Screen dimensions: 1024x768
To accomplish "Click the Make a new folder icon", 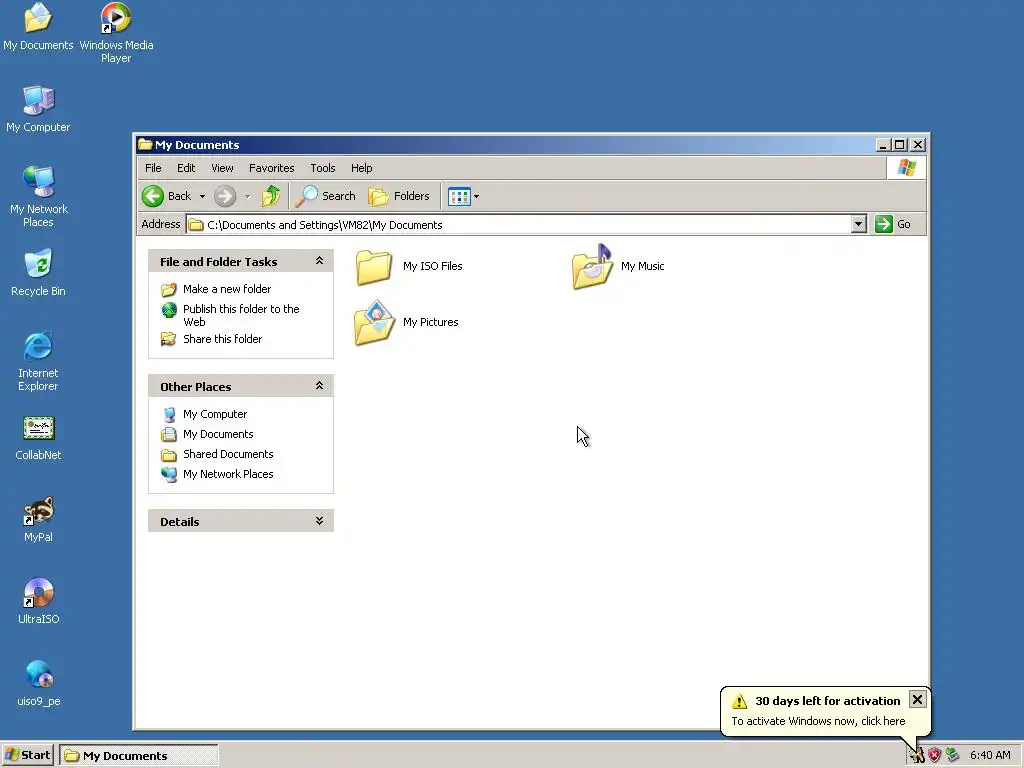I will pyautogui.click(x=168, y=289).
